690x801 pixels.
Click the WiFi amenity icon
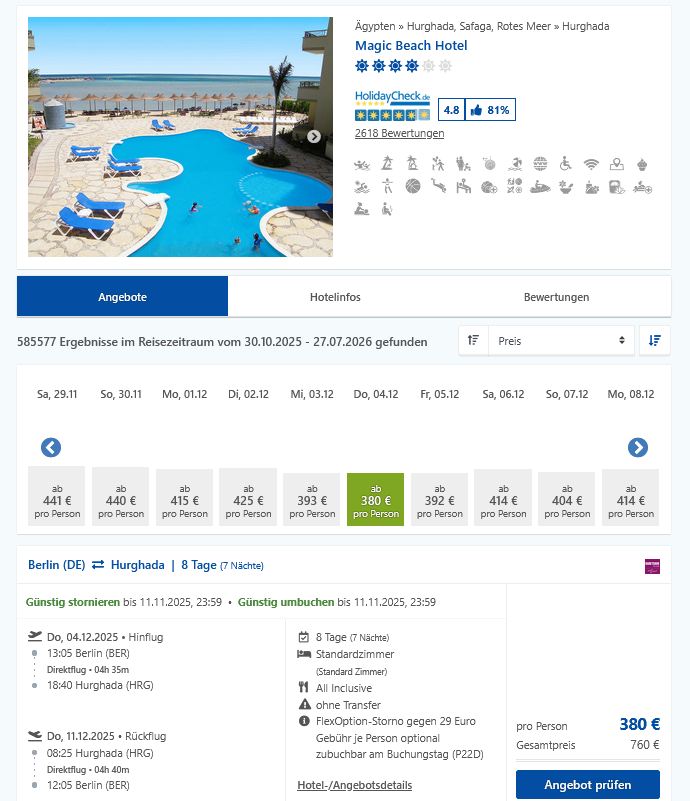coord(591,164)
